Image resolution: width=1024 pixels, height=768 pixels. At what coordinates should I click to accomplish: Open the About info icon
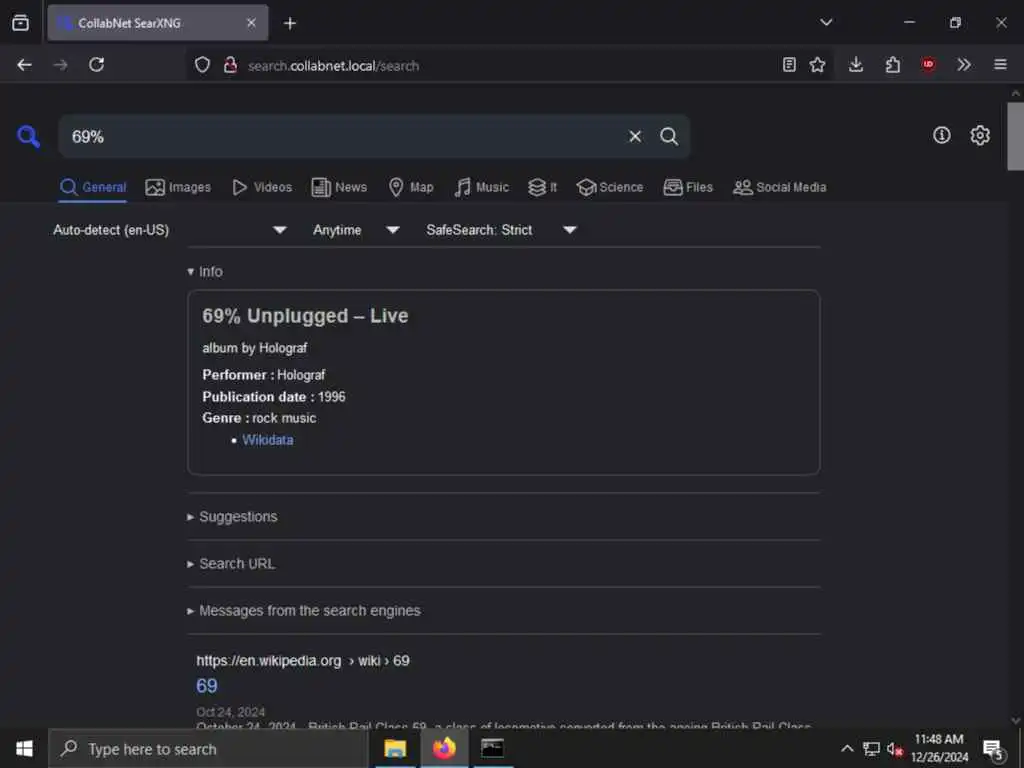(x=941, y=135)
